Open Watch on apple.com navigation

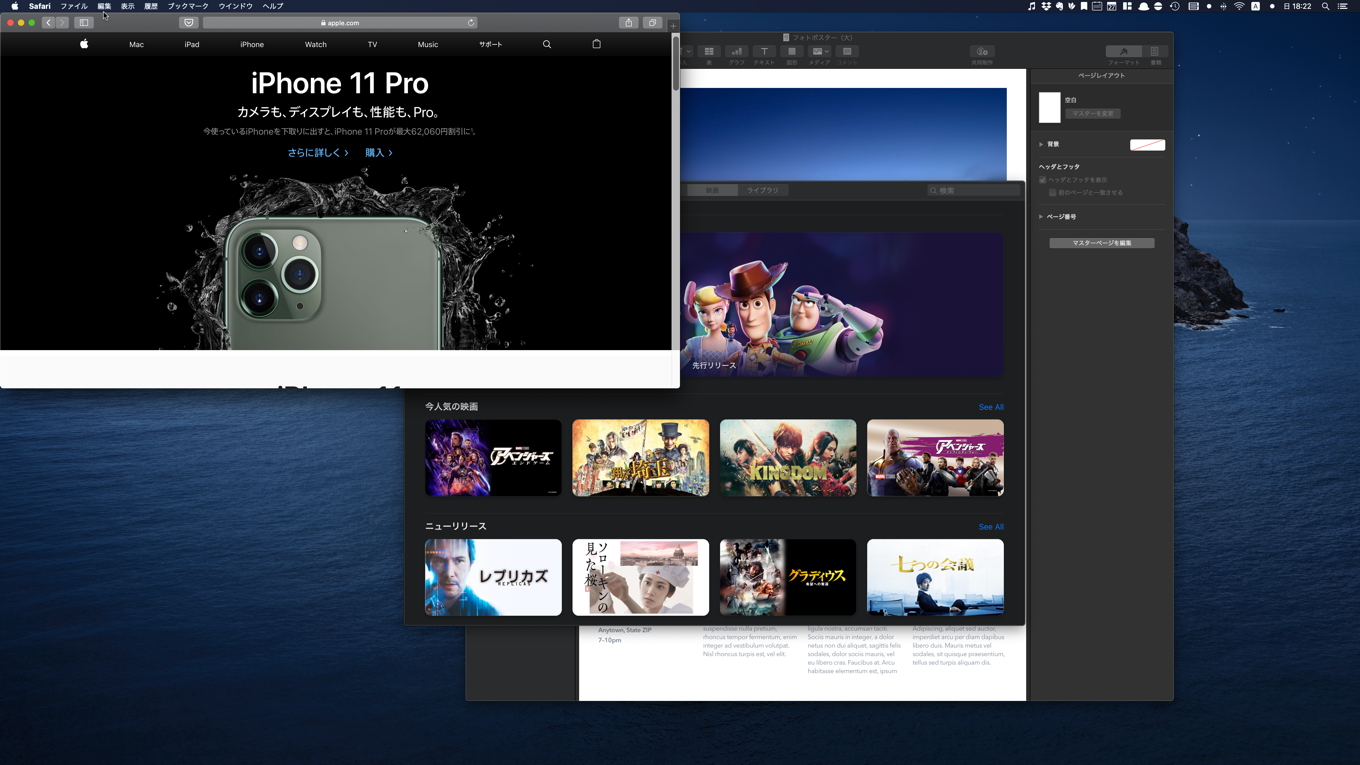(316, 44)
